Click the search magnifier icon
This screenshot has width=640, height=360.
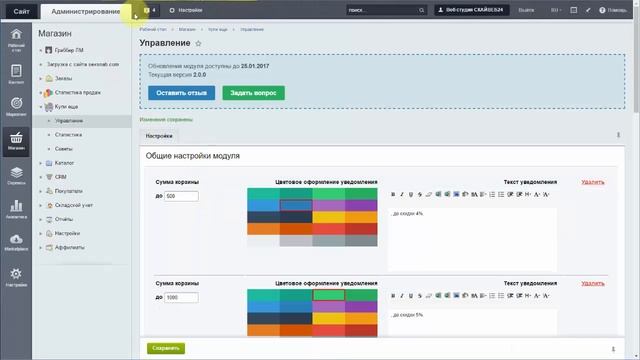(421, 10)
